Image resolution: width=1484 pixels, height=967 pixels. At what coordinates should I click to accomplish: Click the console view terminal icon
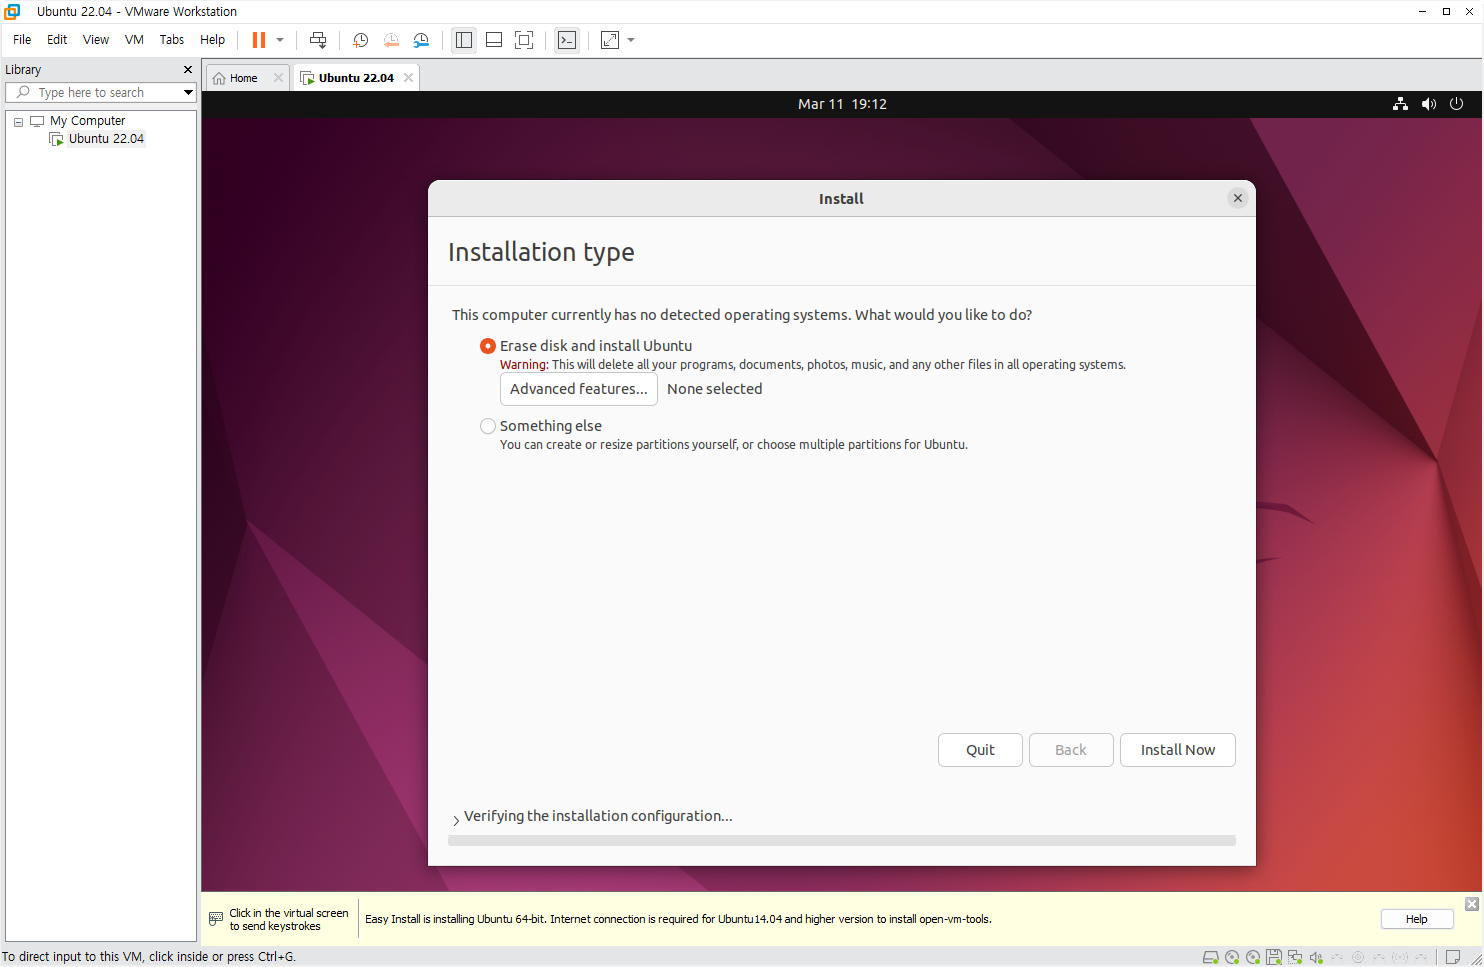pos(567,40)
